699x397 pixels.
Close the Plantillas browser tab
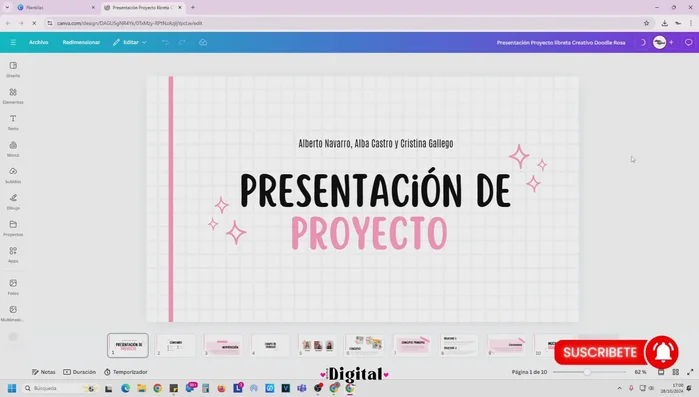click(93, 8)
